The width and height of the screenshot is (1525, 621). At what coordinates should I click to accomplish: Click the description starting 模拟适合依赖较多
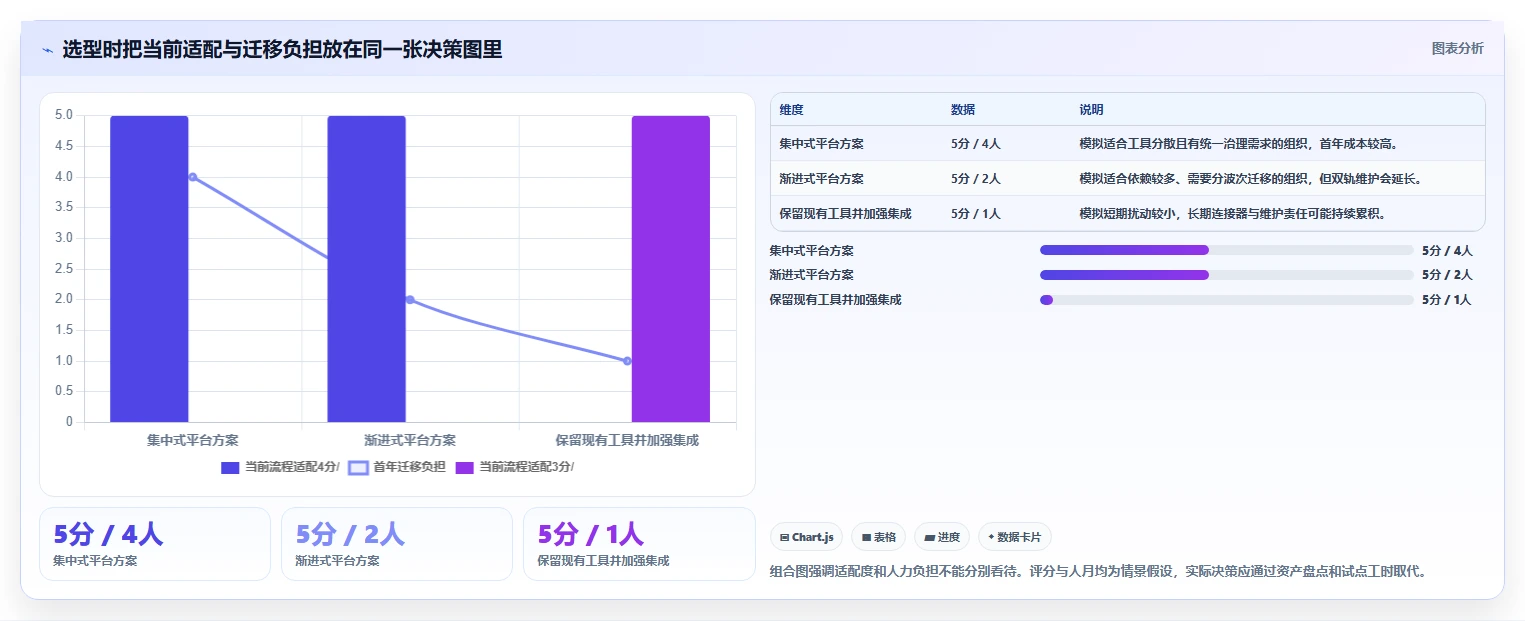click(x=1250, y=179)
